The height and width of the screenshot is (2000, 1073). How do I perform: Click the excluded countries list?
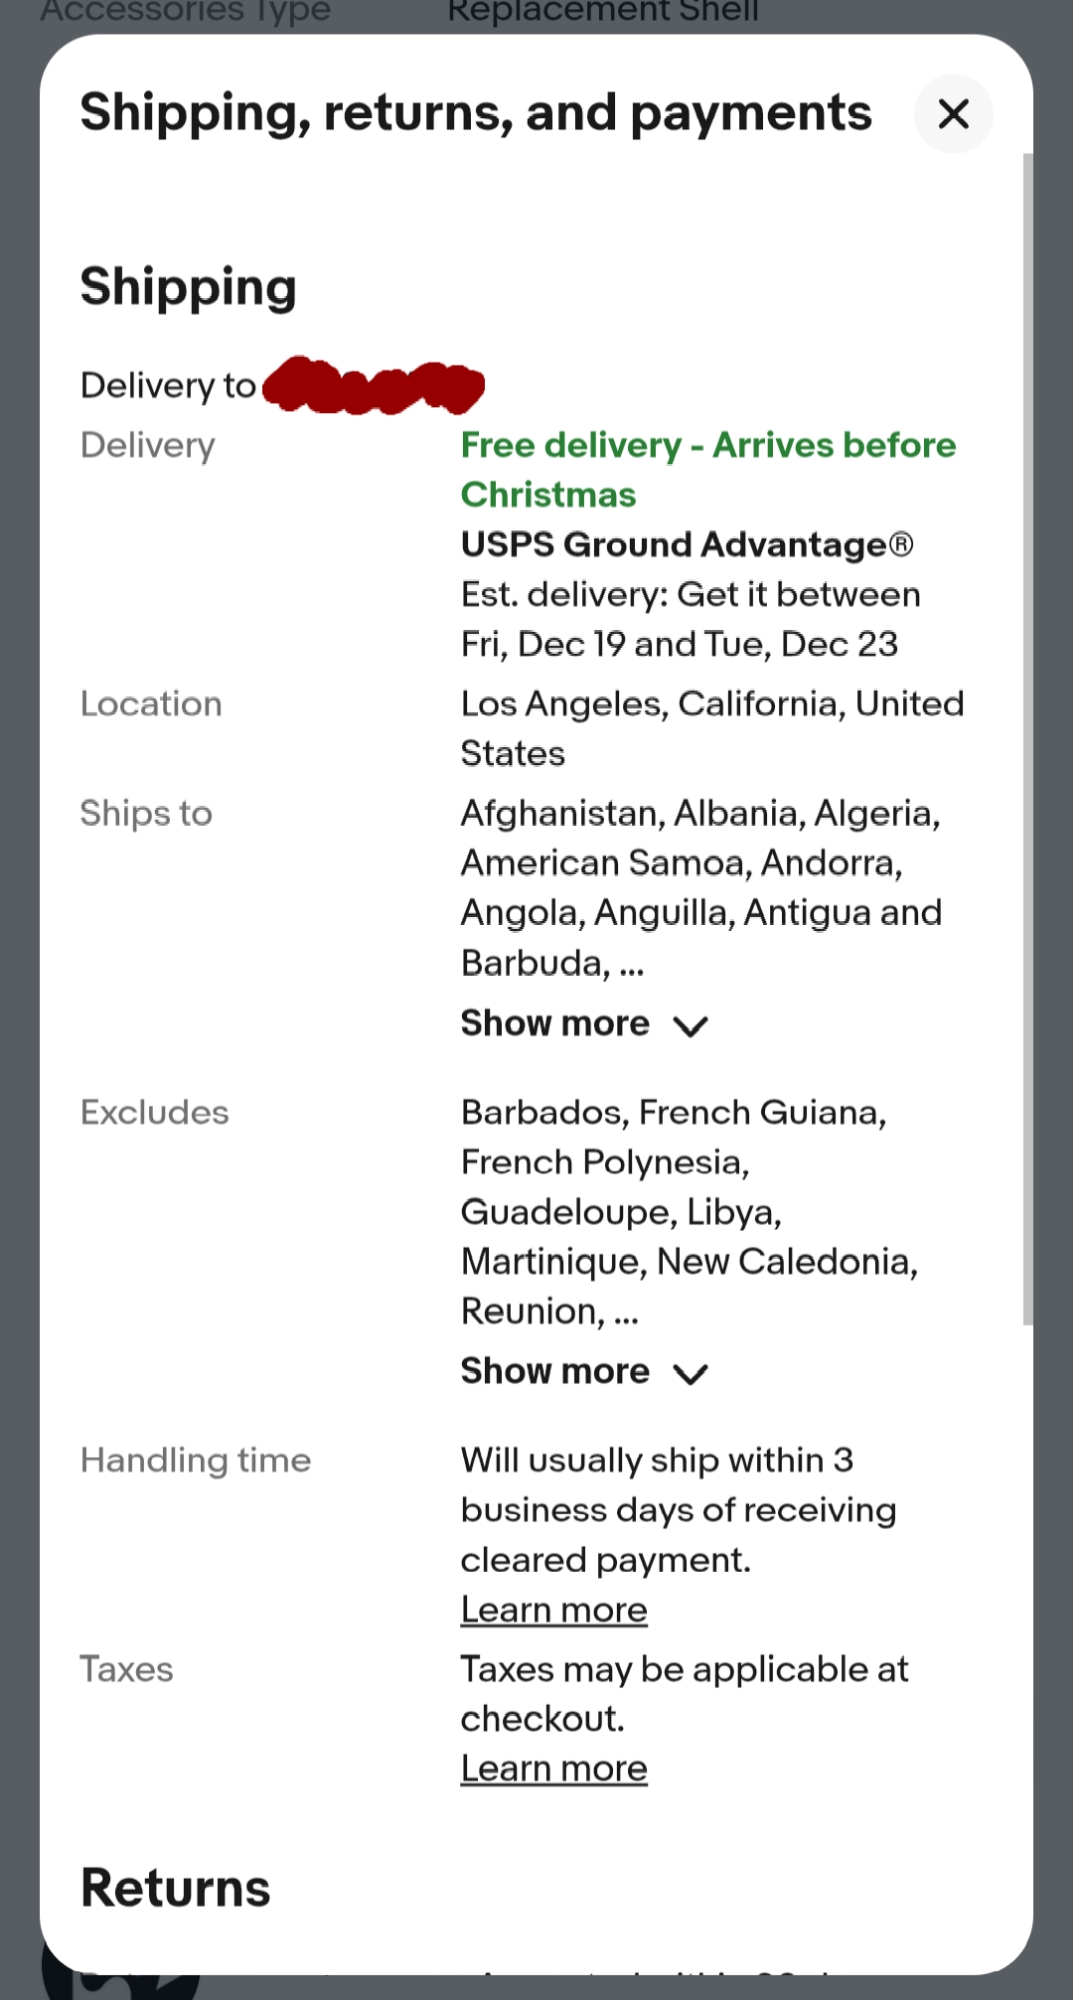coord(688,1211)
